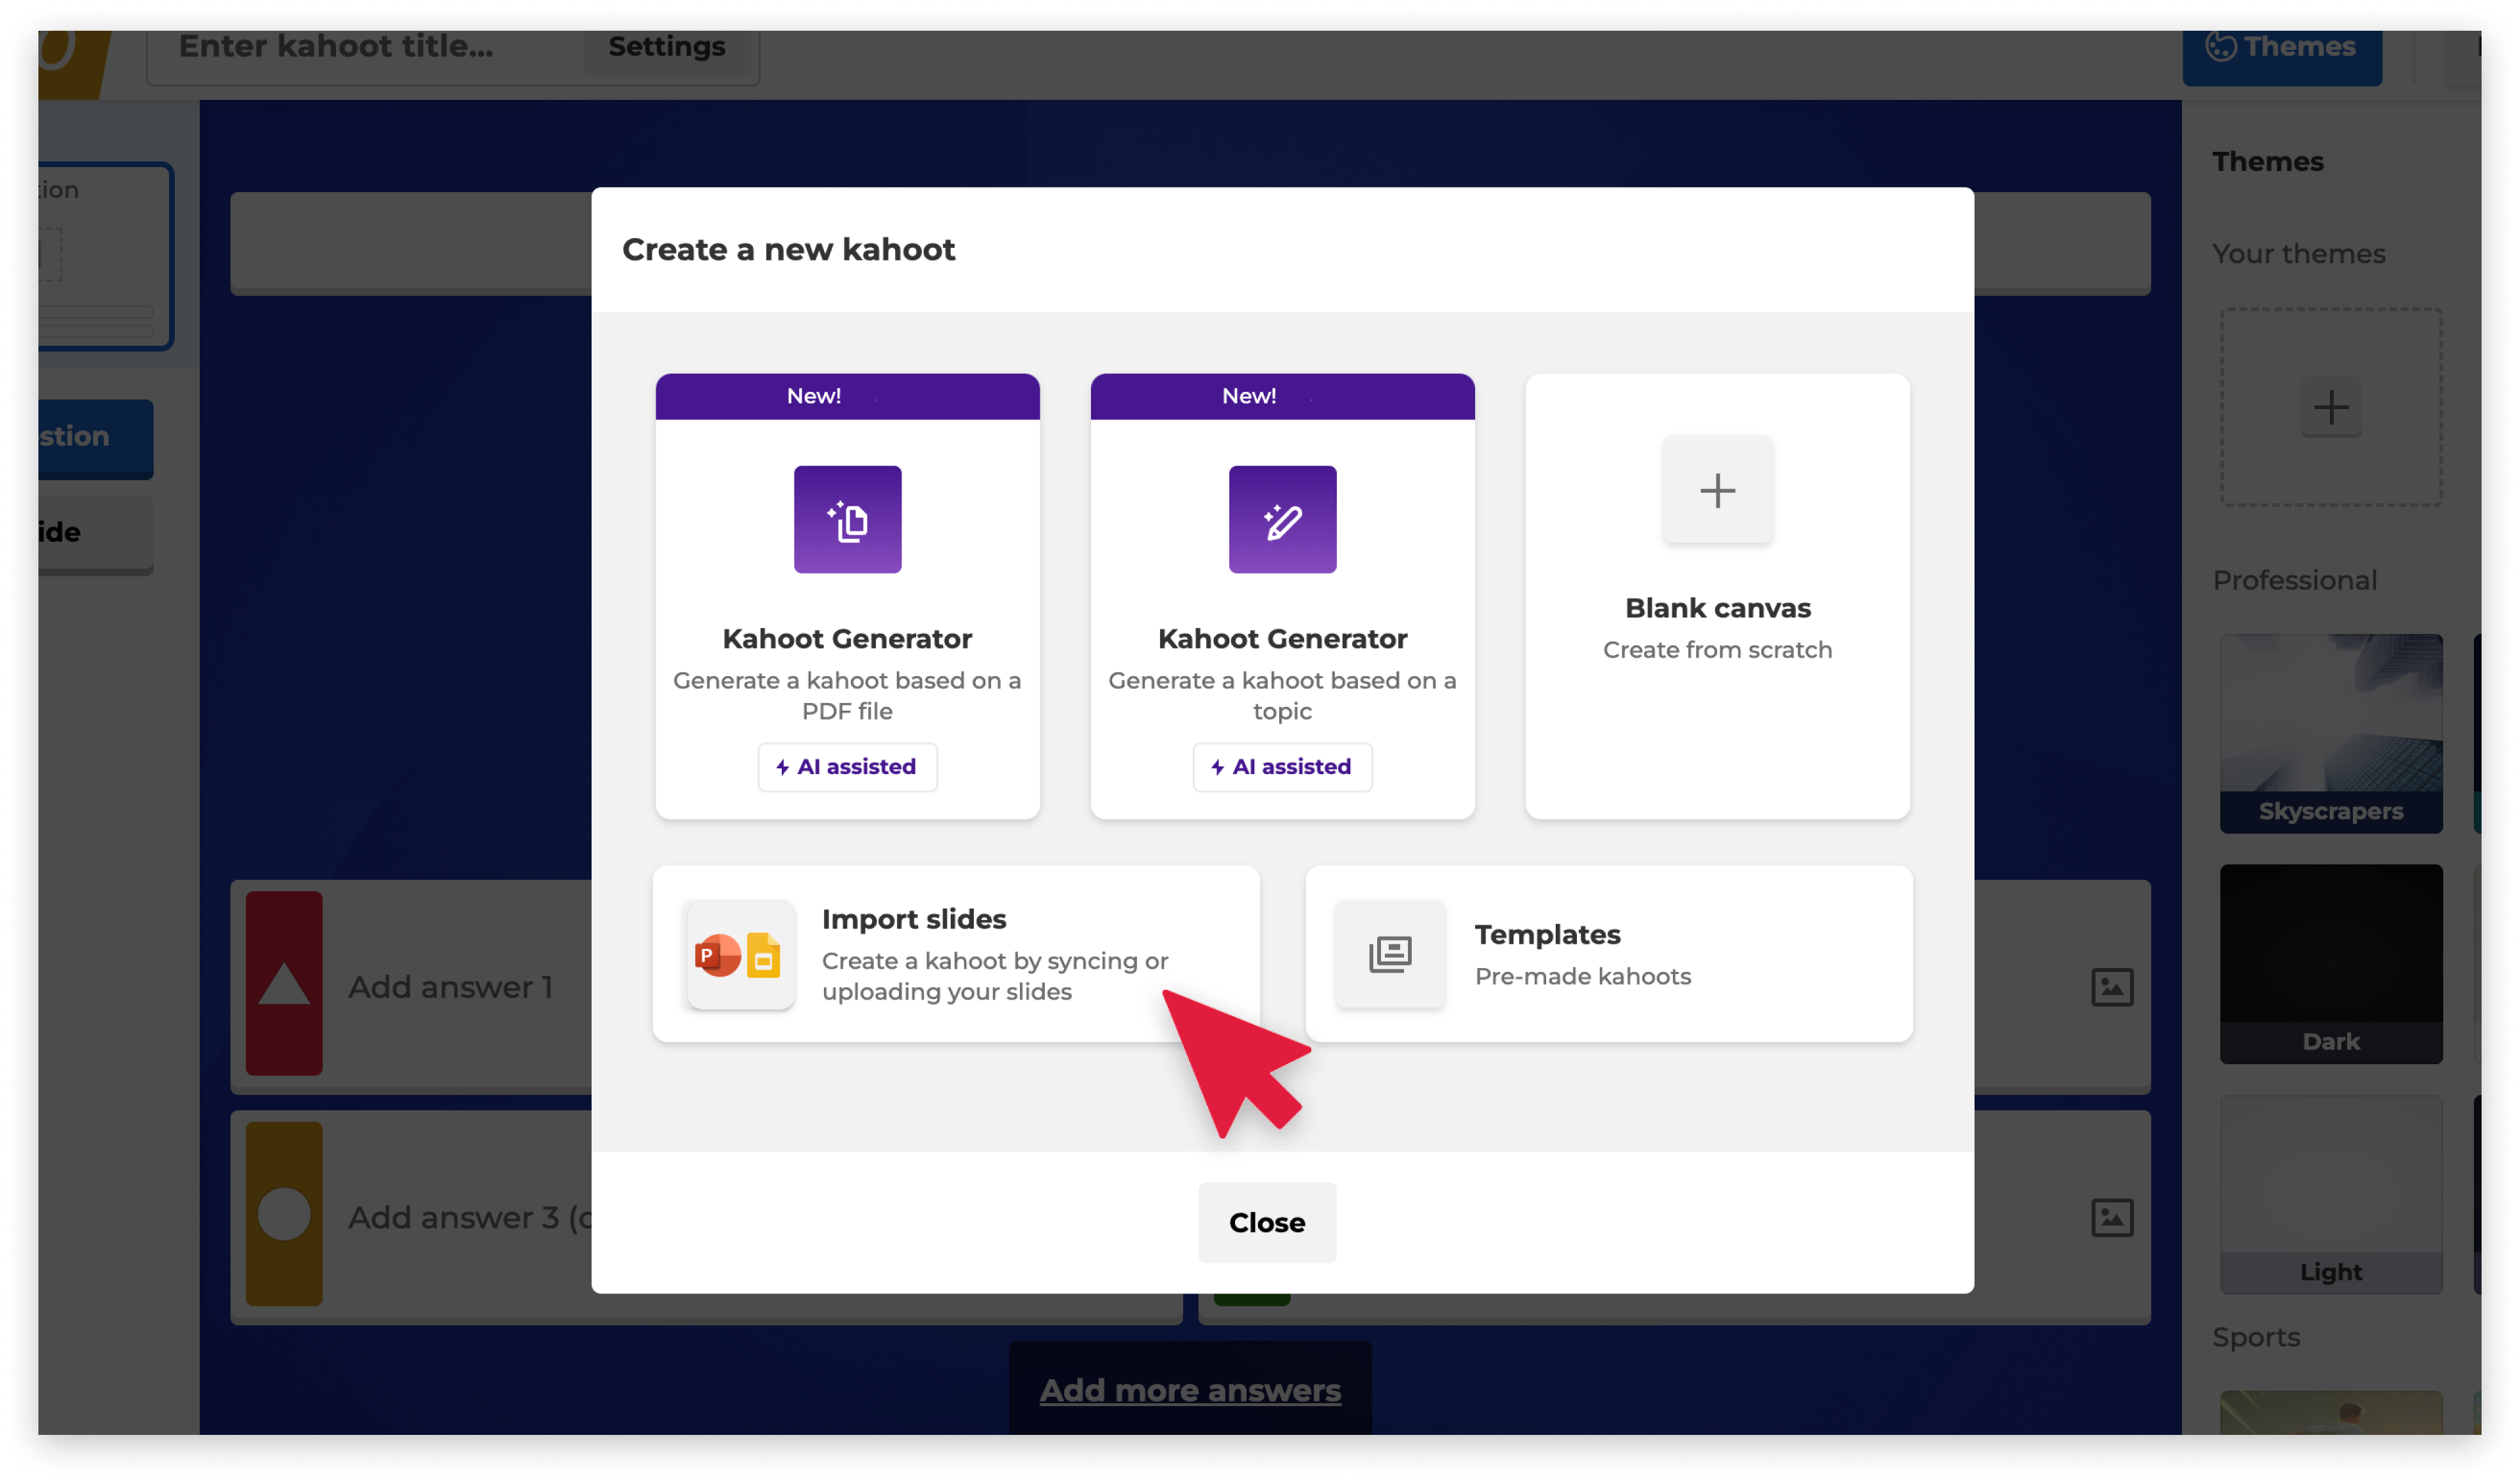Select the Blank canvas card title

click(1717, 608)
